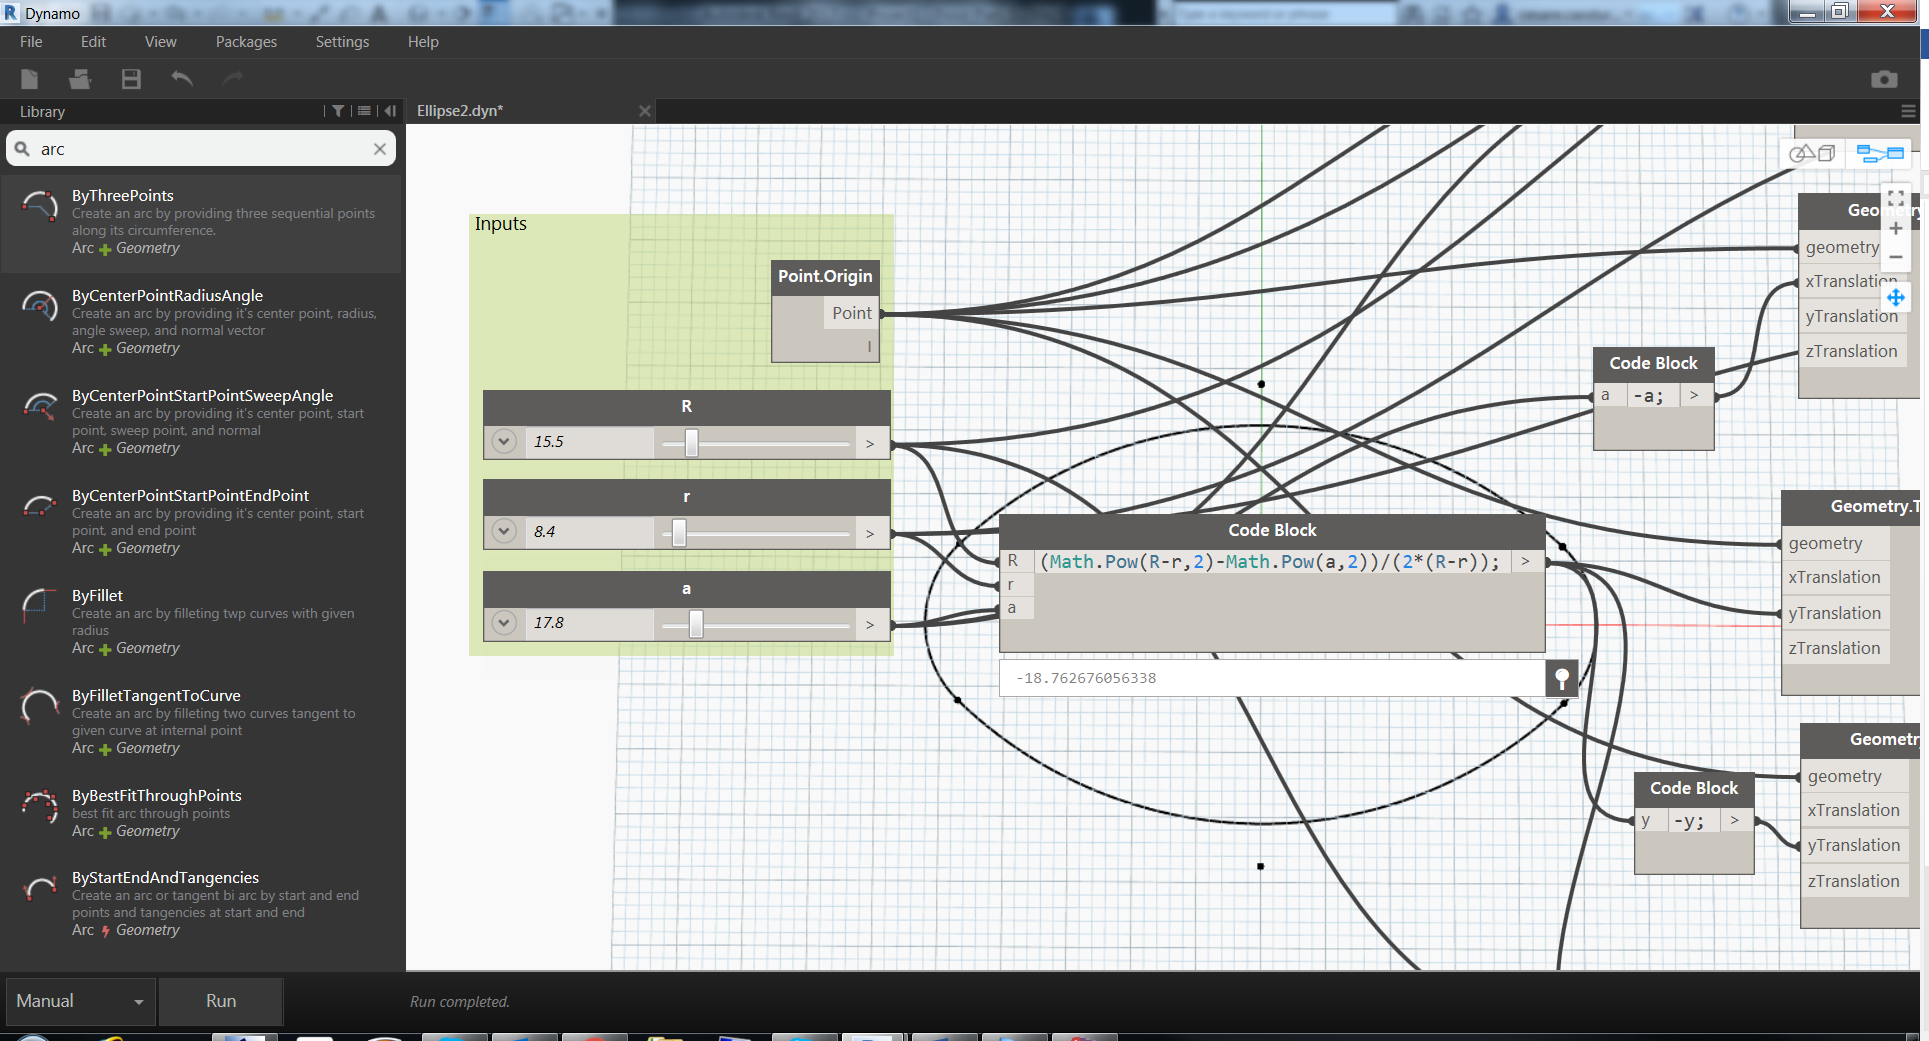Expand the a slider settings chevron
1929x1041 pixels.
[504, 622]
